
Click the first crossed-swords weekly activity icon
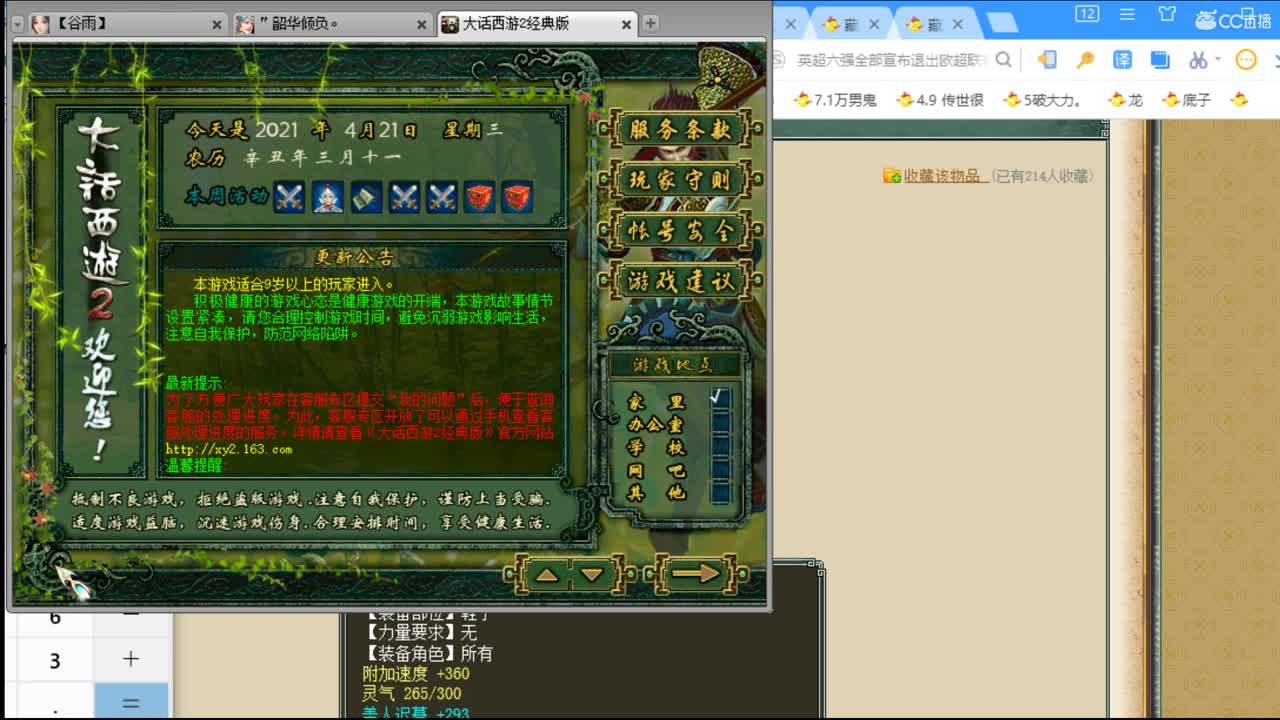coord(289,196)
